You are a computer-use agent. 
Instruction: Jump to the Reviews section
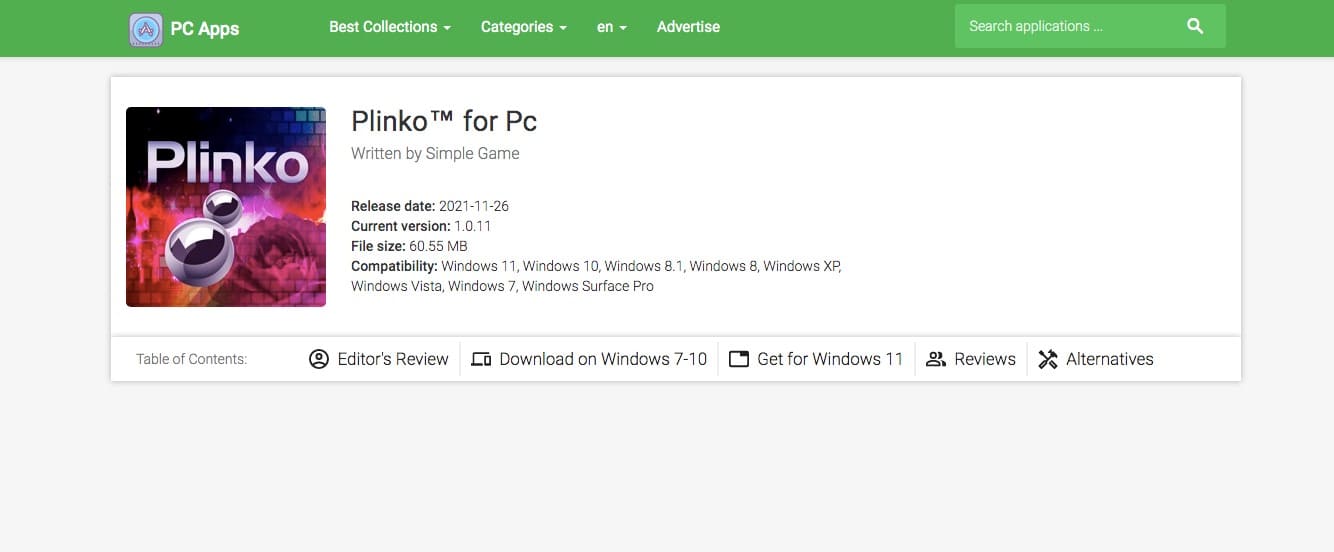971,359
